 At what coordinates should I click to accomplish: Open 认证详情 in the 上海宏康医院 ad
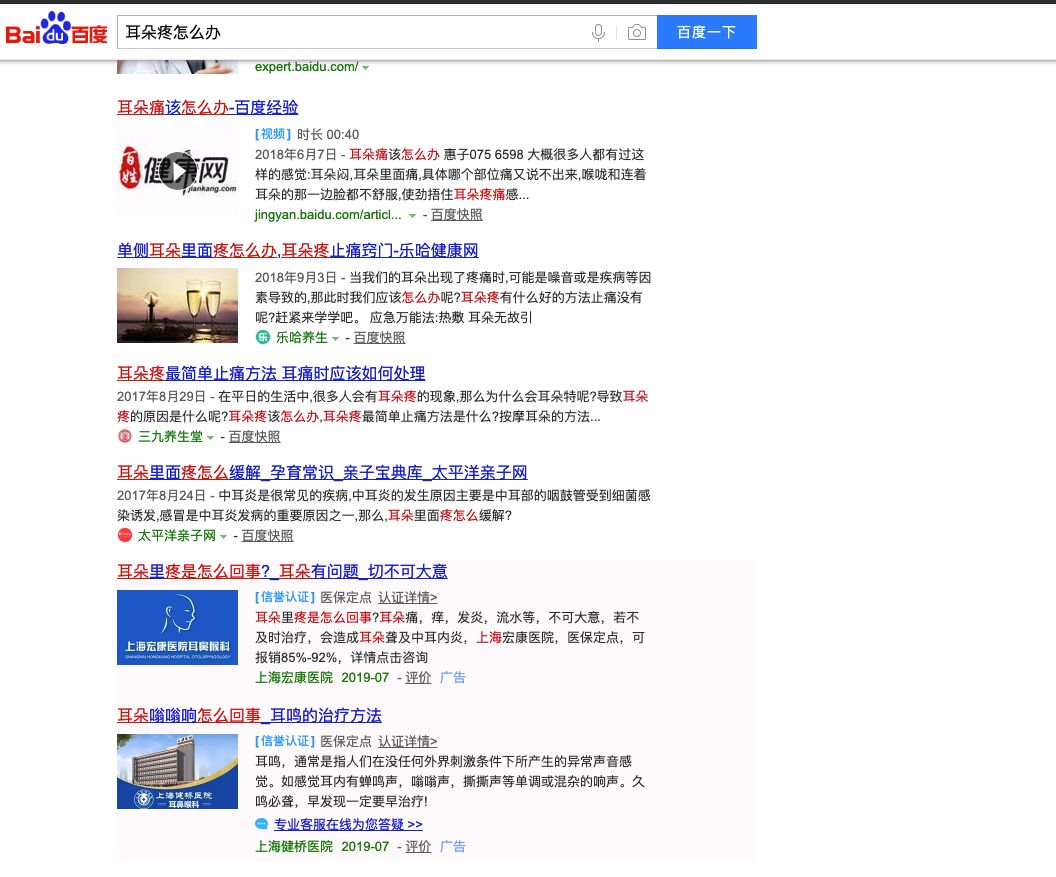coord(407,597)
